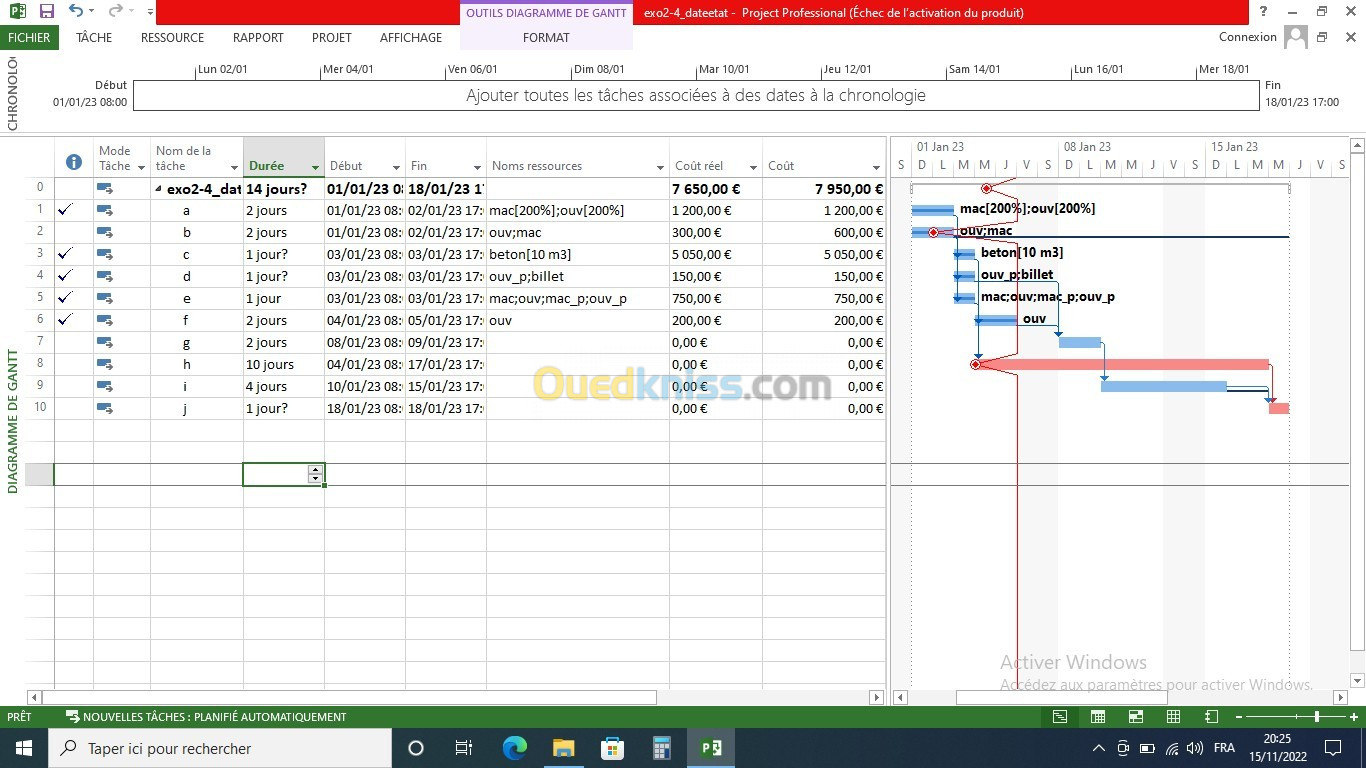Switch to the AFFICHAGE ribbon tab
This screenshot has width=1366, height=768.
[x=411, y=37]
